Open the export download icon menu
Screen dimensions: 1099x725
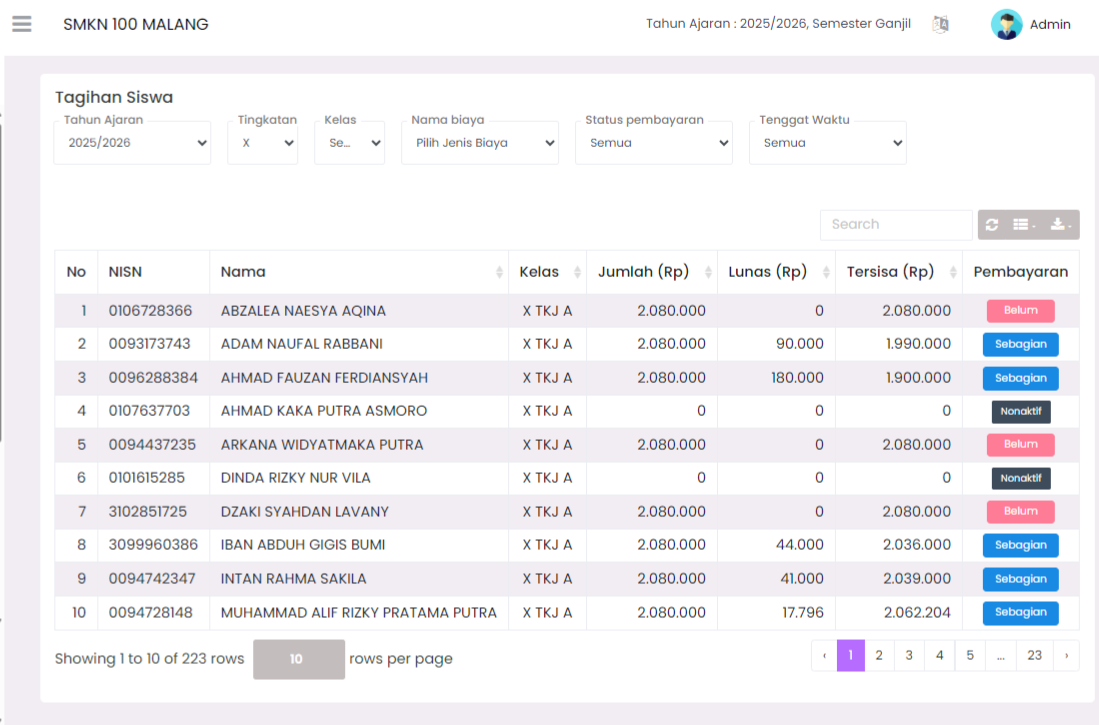tap(1060, 225)
